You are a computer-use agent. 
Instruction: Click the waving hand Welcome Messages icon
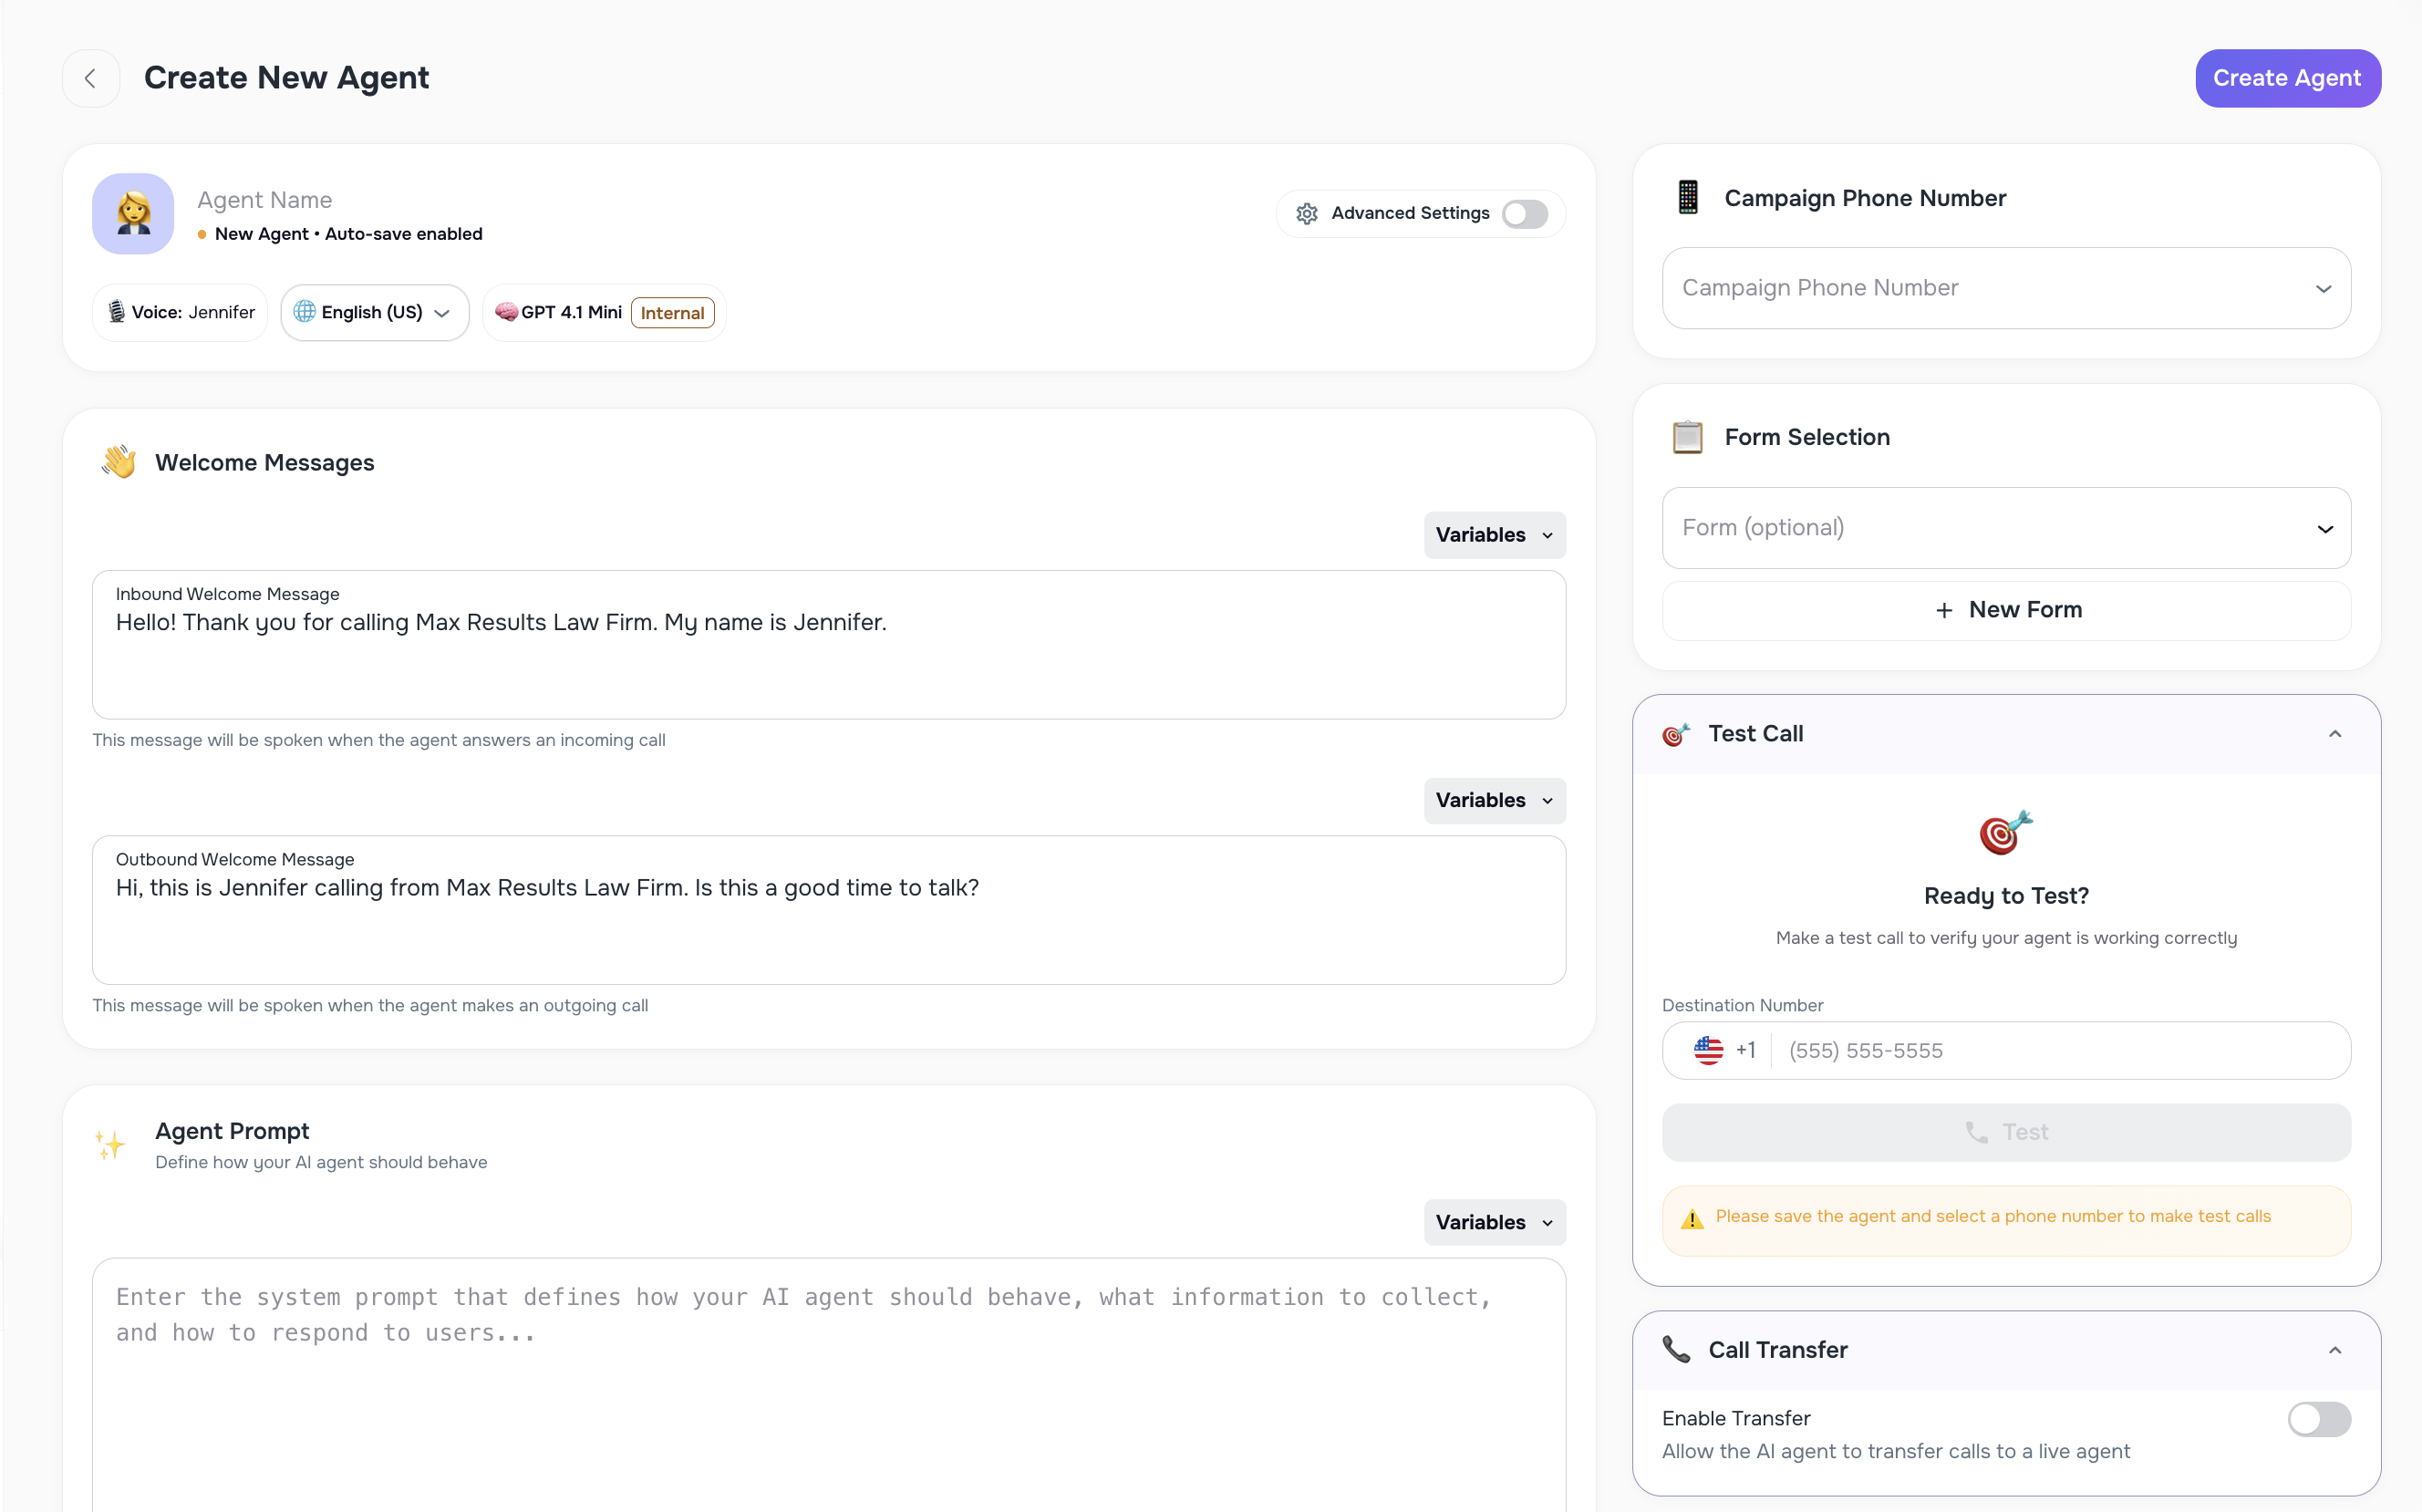click(x=119, y=461)
